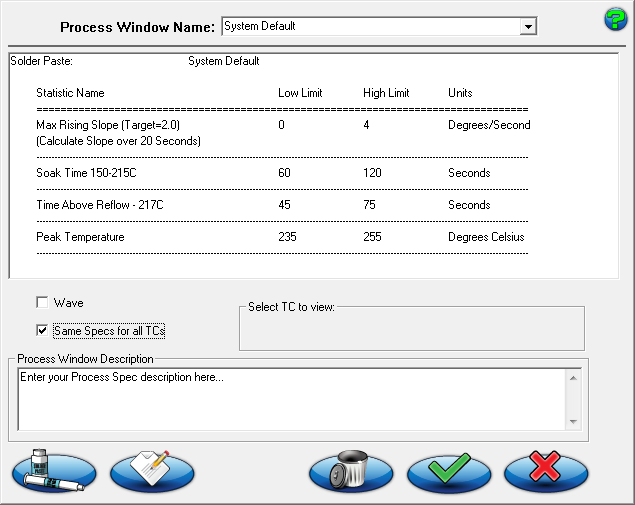Open help via green question mark icon

pyautogui.click(x=615, y=19)
